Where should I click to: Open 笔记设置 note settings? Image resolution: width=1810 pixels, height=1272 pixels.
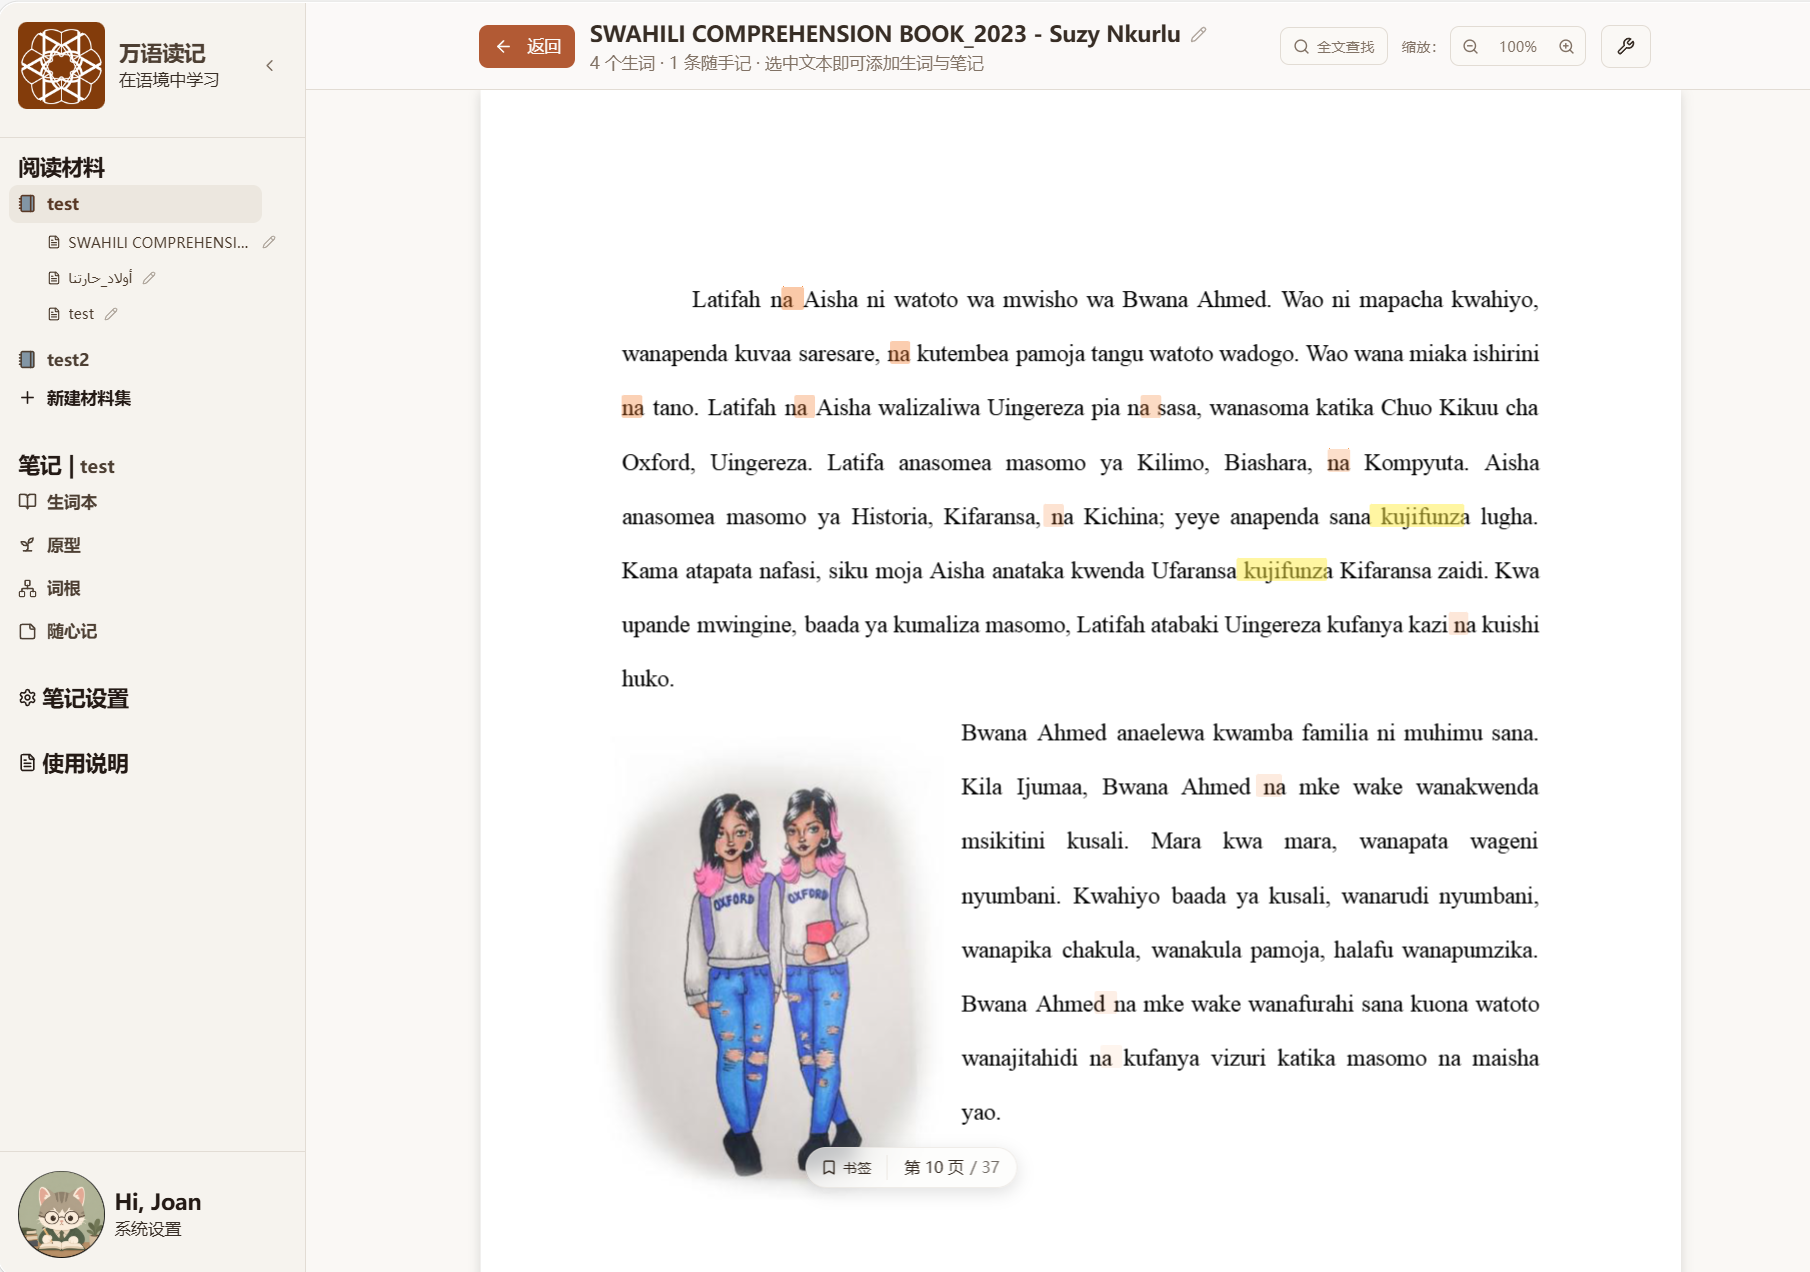pyautogui.click(x=74, y=698)
